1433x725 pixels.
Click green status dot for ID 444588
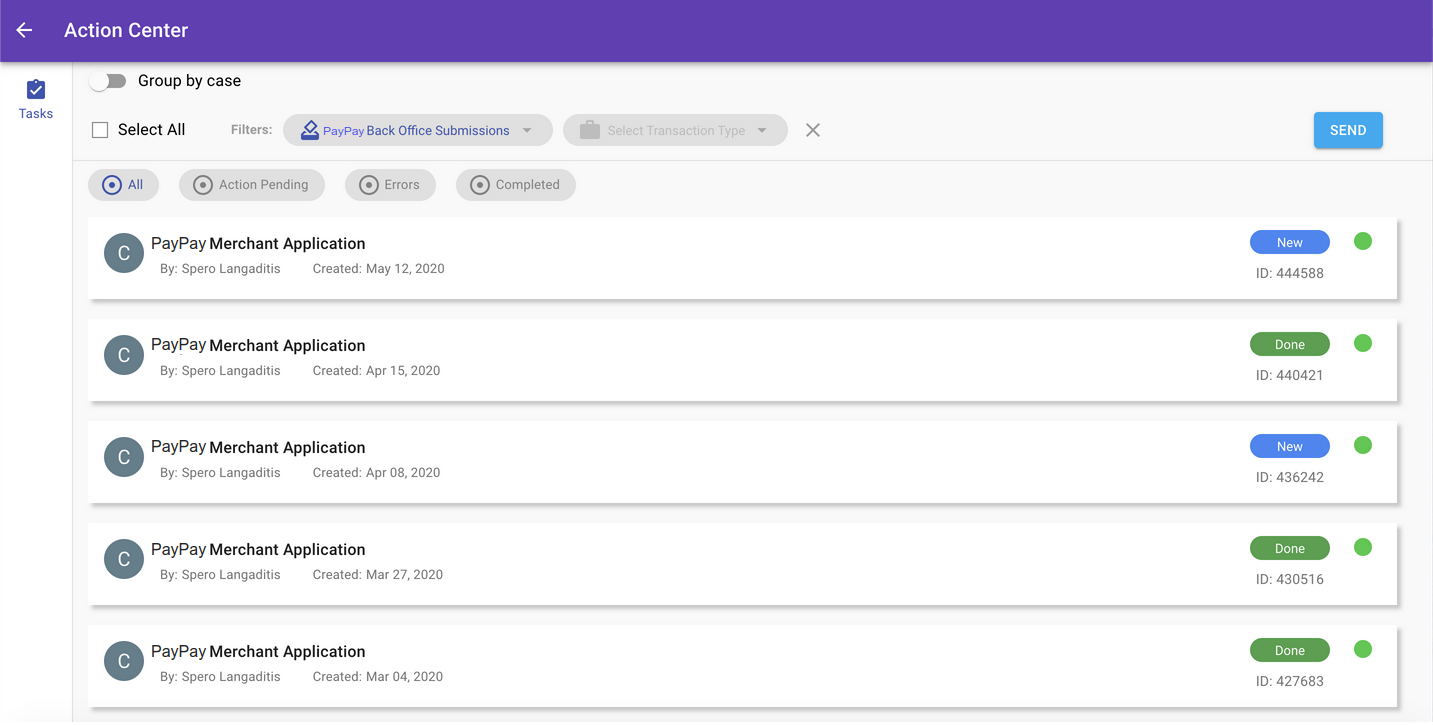click(1363, 241)
